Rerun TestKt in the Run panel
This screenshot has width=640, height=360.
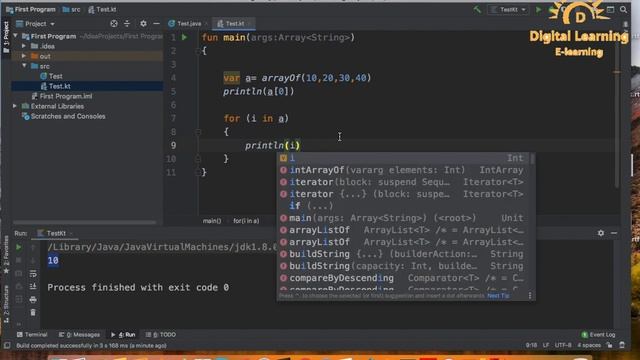coord(18,247)
